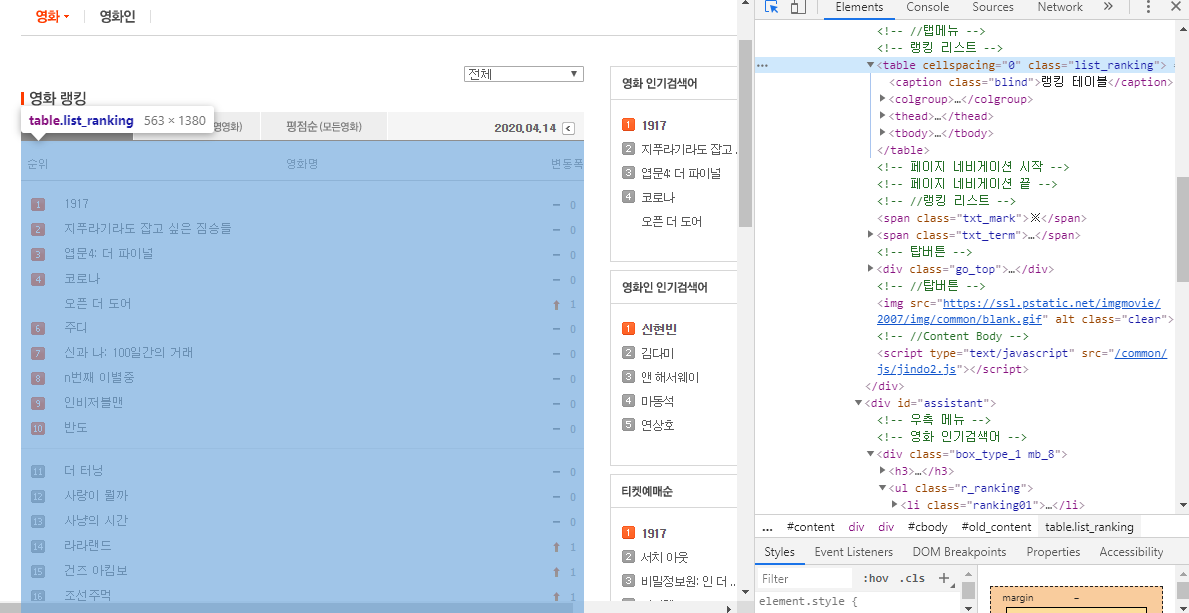Collapse div id assistant node
This screenshot has width=1189, height=613.
point(858,403)
